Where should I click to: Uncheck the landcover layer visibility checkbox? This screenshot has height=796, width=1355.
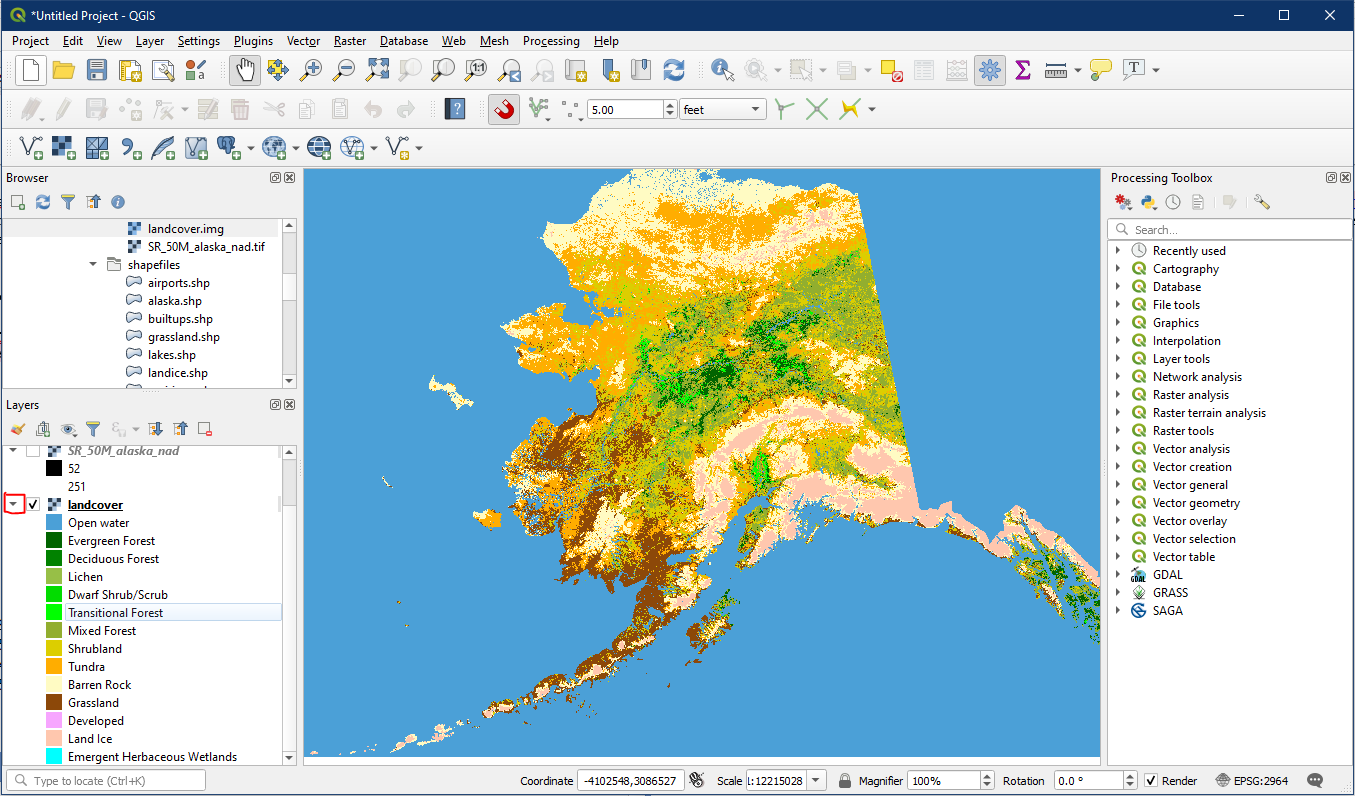click(34, 505)
